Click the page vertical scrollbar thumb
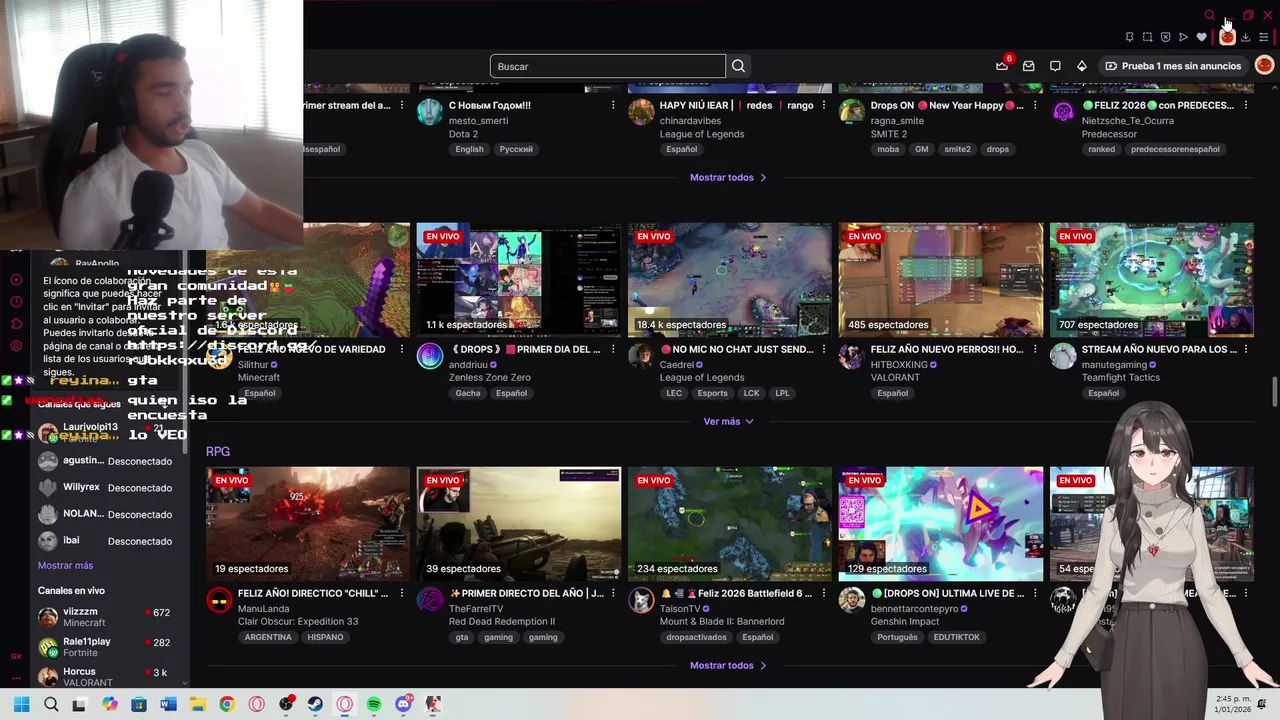Screen dimensions: 1280x720 click(x=1274, y=391)
